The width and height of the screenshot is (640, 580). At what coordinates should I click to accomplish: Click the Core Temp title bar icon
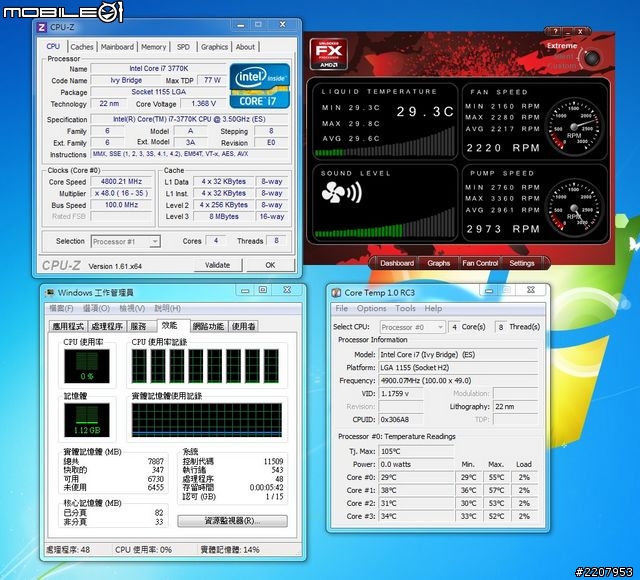pyautogui.click(x=336, y=293)
